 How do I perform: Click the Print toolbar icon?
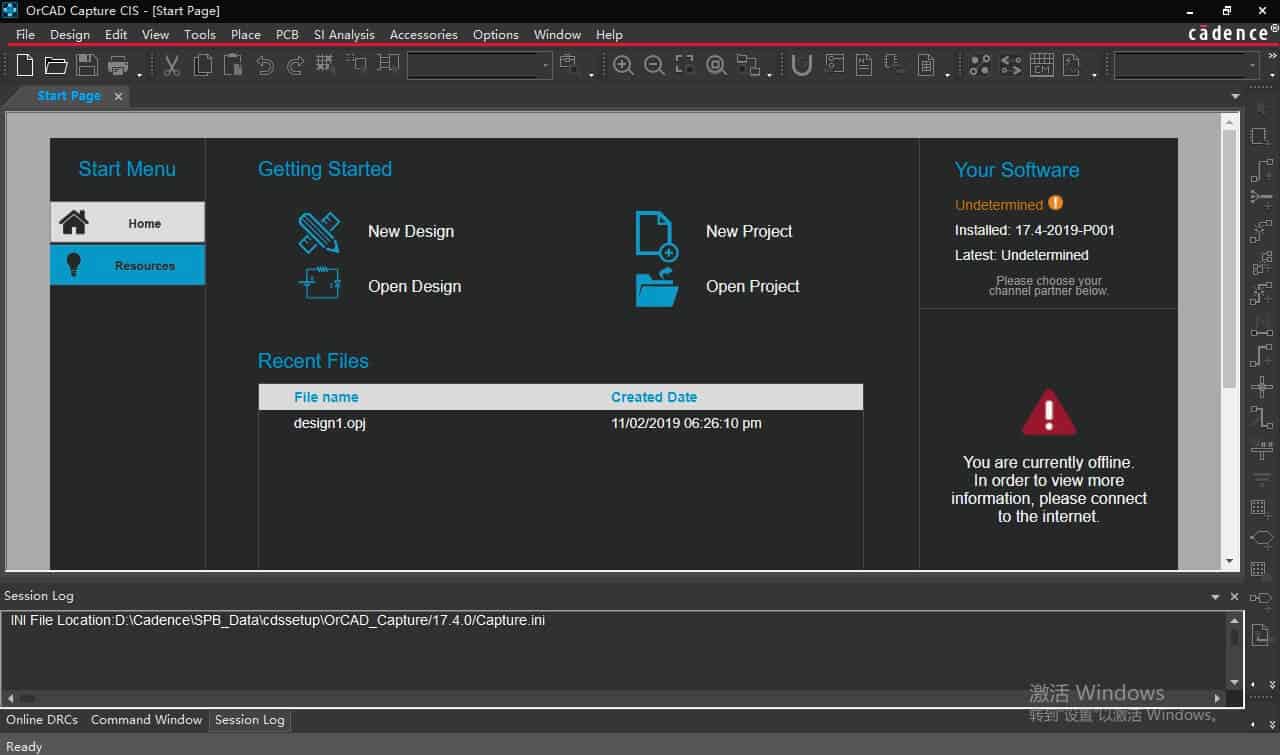(x=118, y=66)
